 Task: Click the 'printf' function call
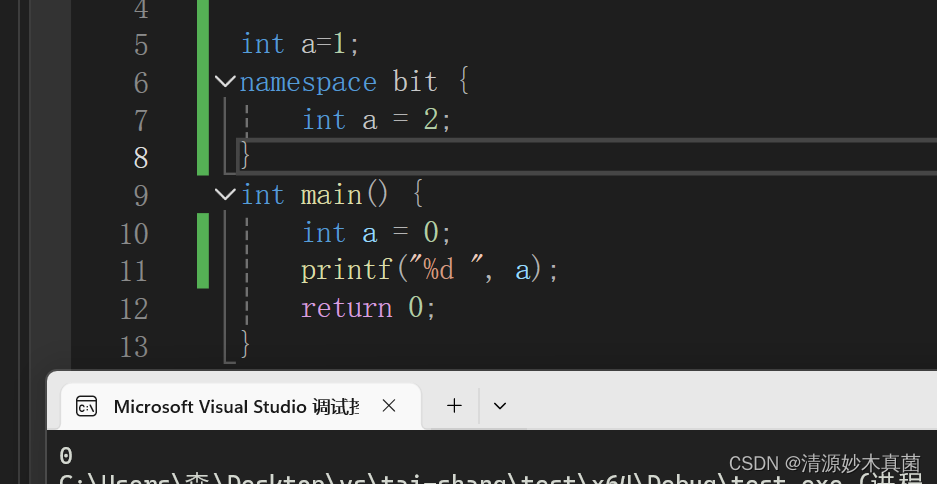pyautogui.click(x=347, y=270)
